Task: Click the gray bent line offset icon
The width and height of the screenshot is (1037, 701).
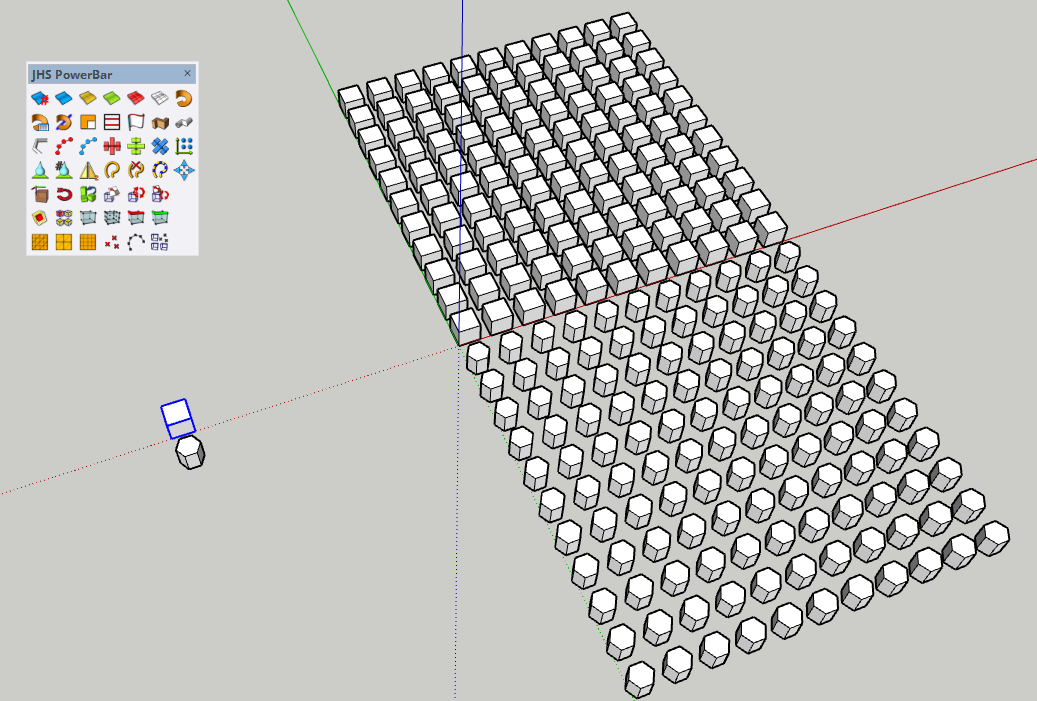Action: [x=40, y=146]
